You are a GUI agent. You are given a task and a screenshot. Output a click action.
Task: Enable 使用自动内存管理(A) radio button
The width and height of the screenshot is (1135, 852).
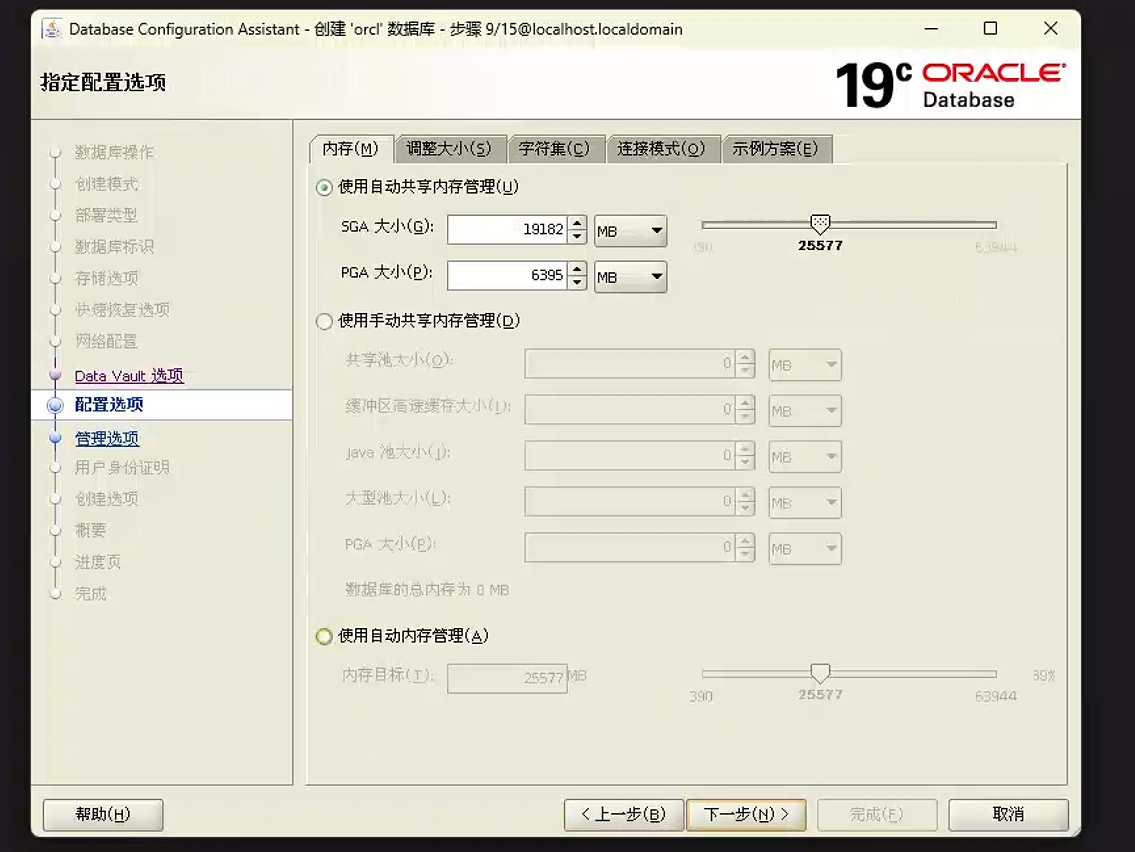[x=324, y=636]
